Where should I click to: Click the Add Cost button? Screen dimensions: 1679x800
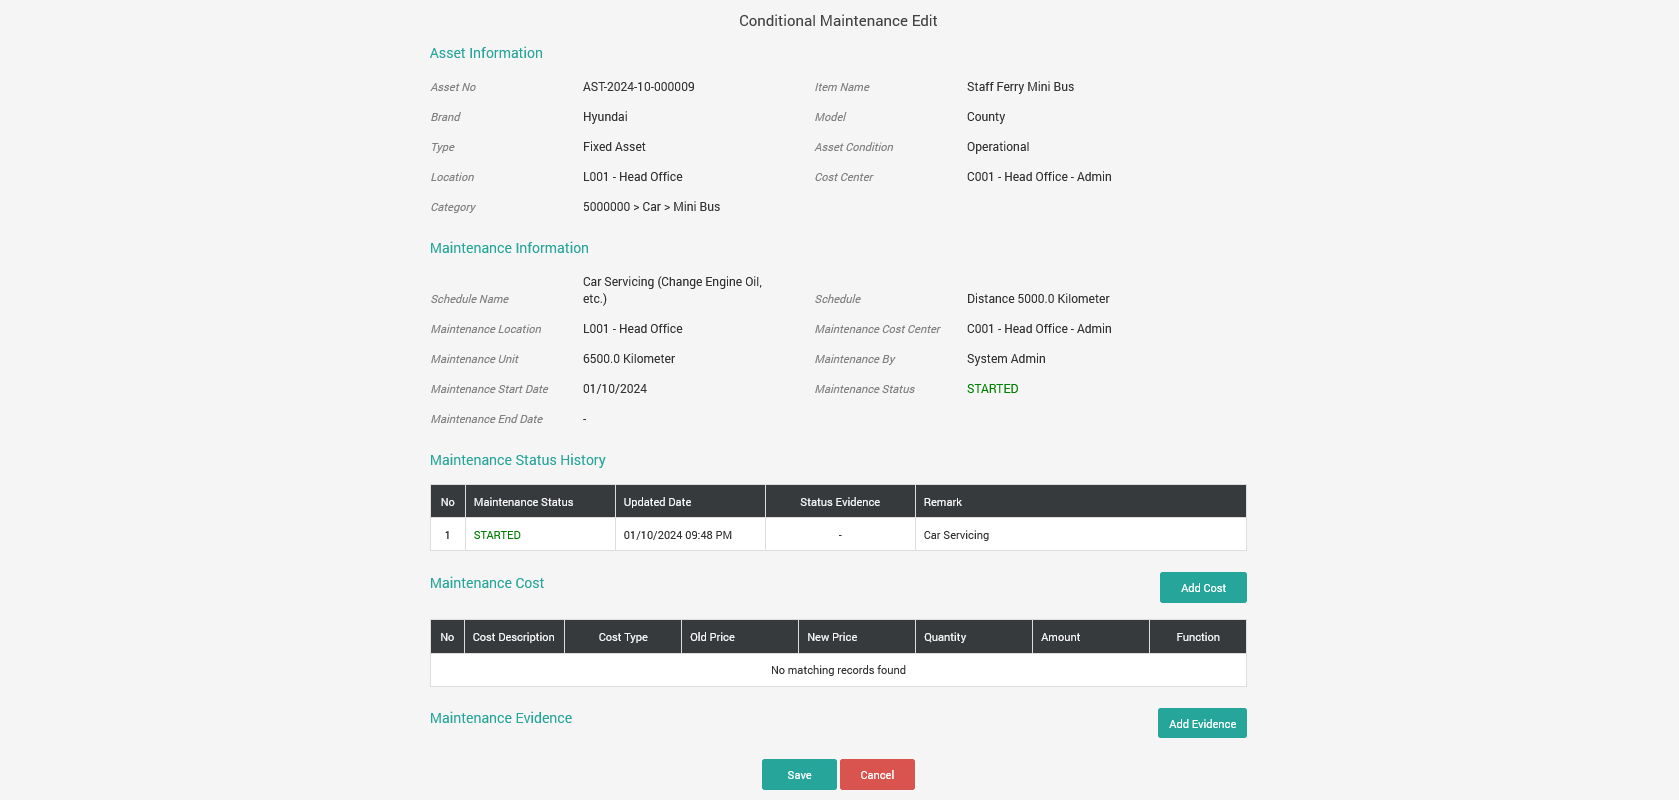[1202, 588]
